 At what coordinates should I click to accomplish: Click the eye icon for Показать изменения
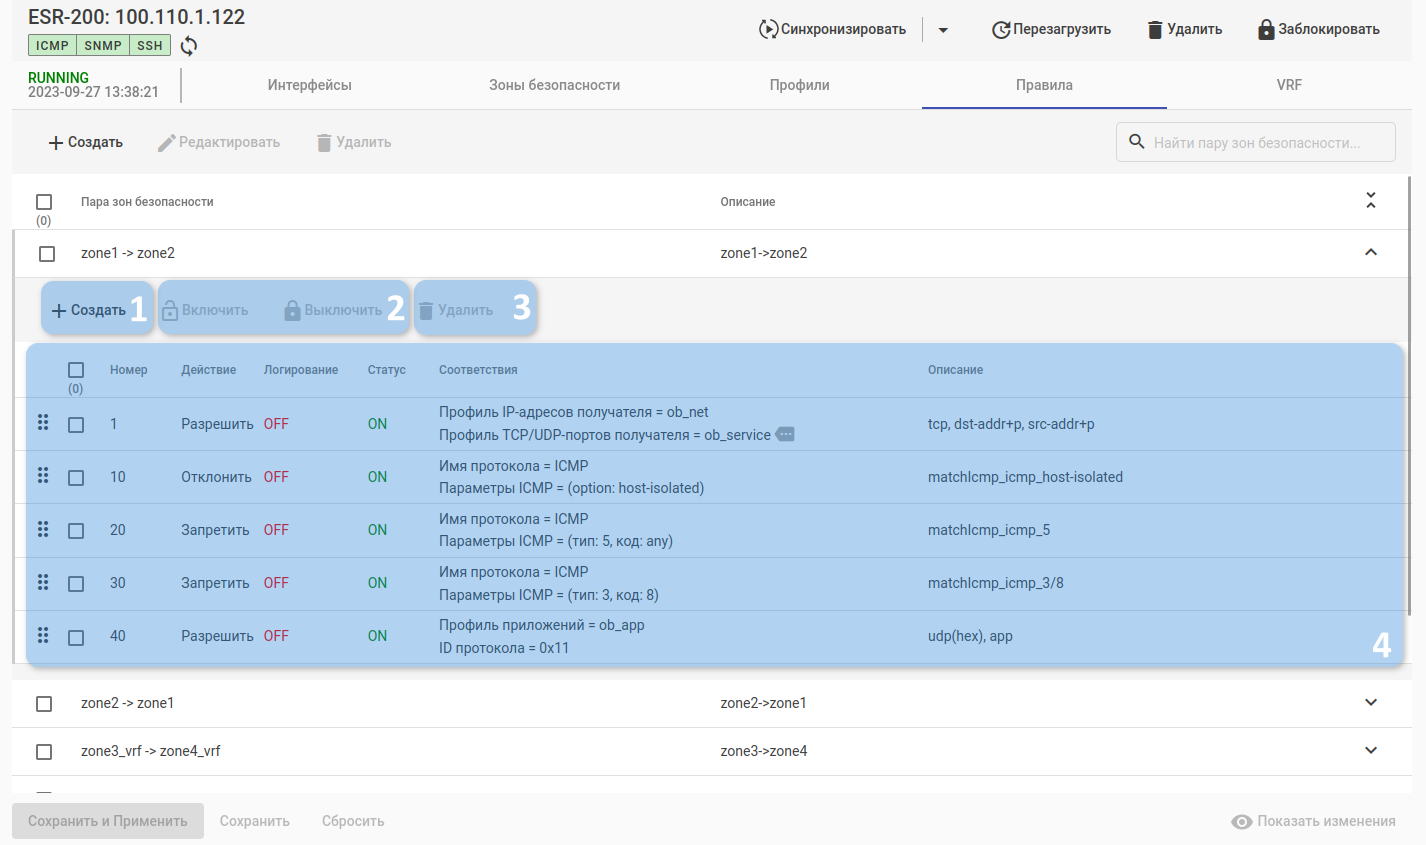pos(1242,822)
